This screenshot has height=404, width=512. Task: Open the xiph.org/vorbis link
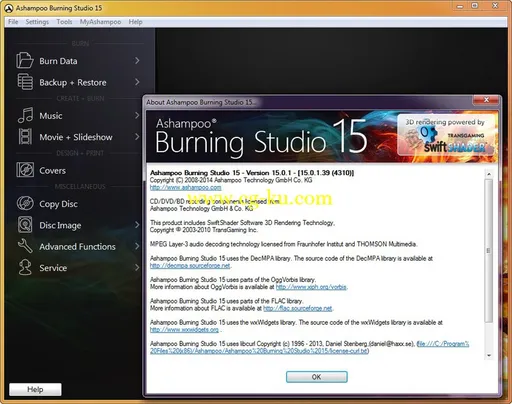point(311,287)
